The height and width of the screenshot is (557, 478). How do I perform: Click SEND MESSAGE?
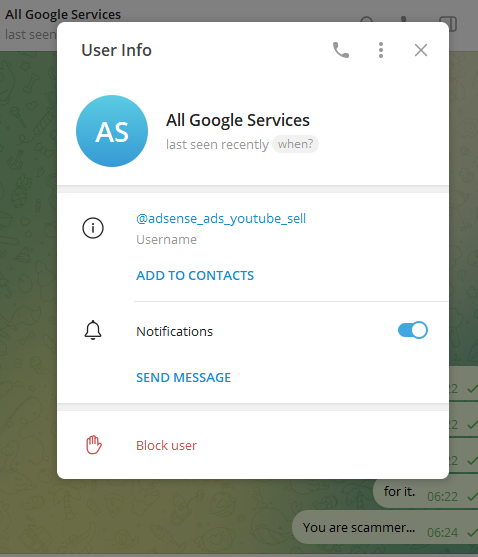tap(184, 377)
